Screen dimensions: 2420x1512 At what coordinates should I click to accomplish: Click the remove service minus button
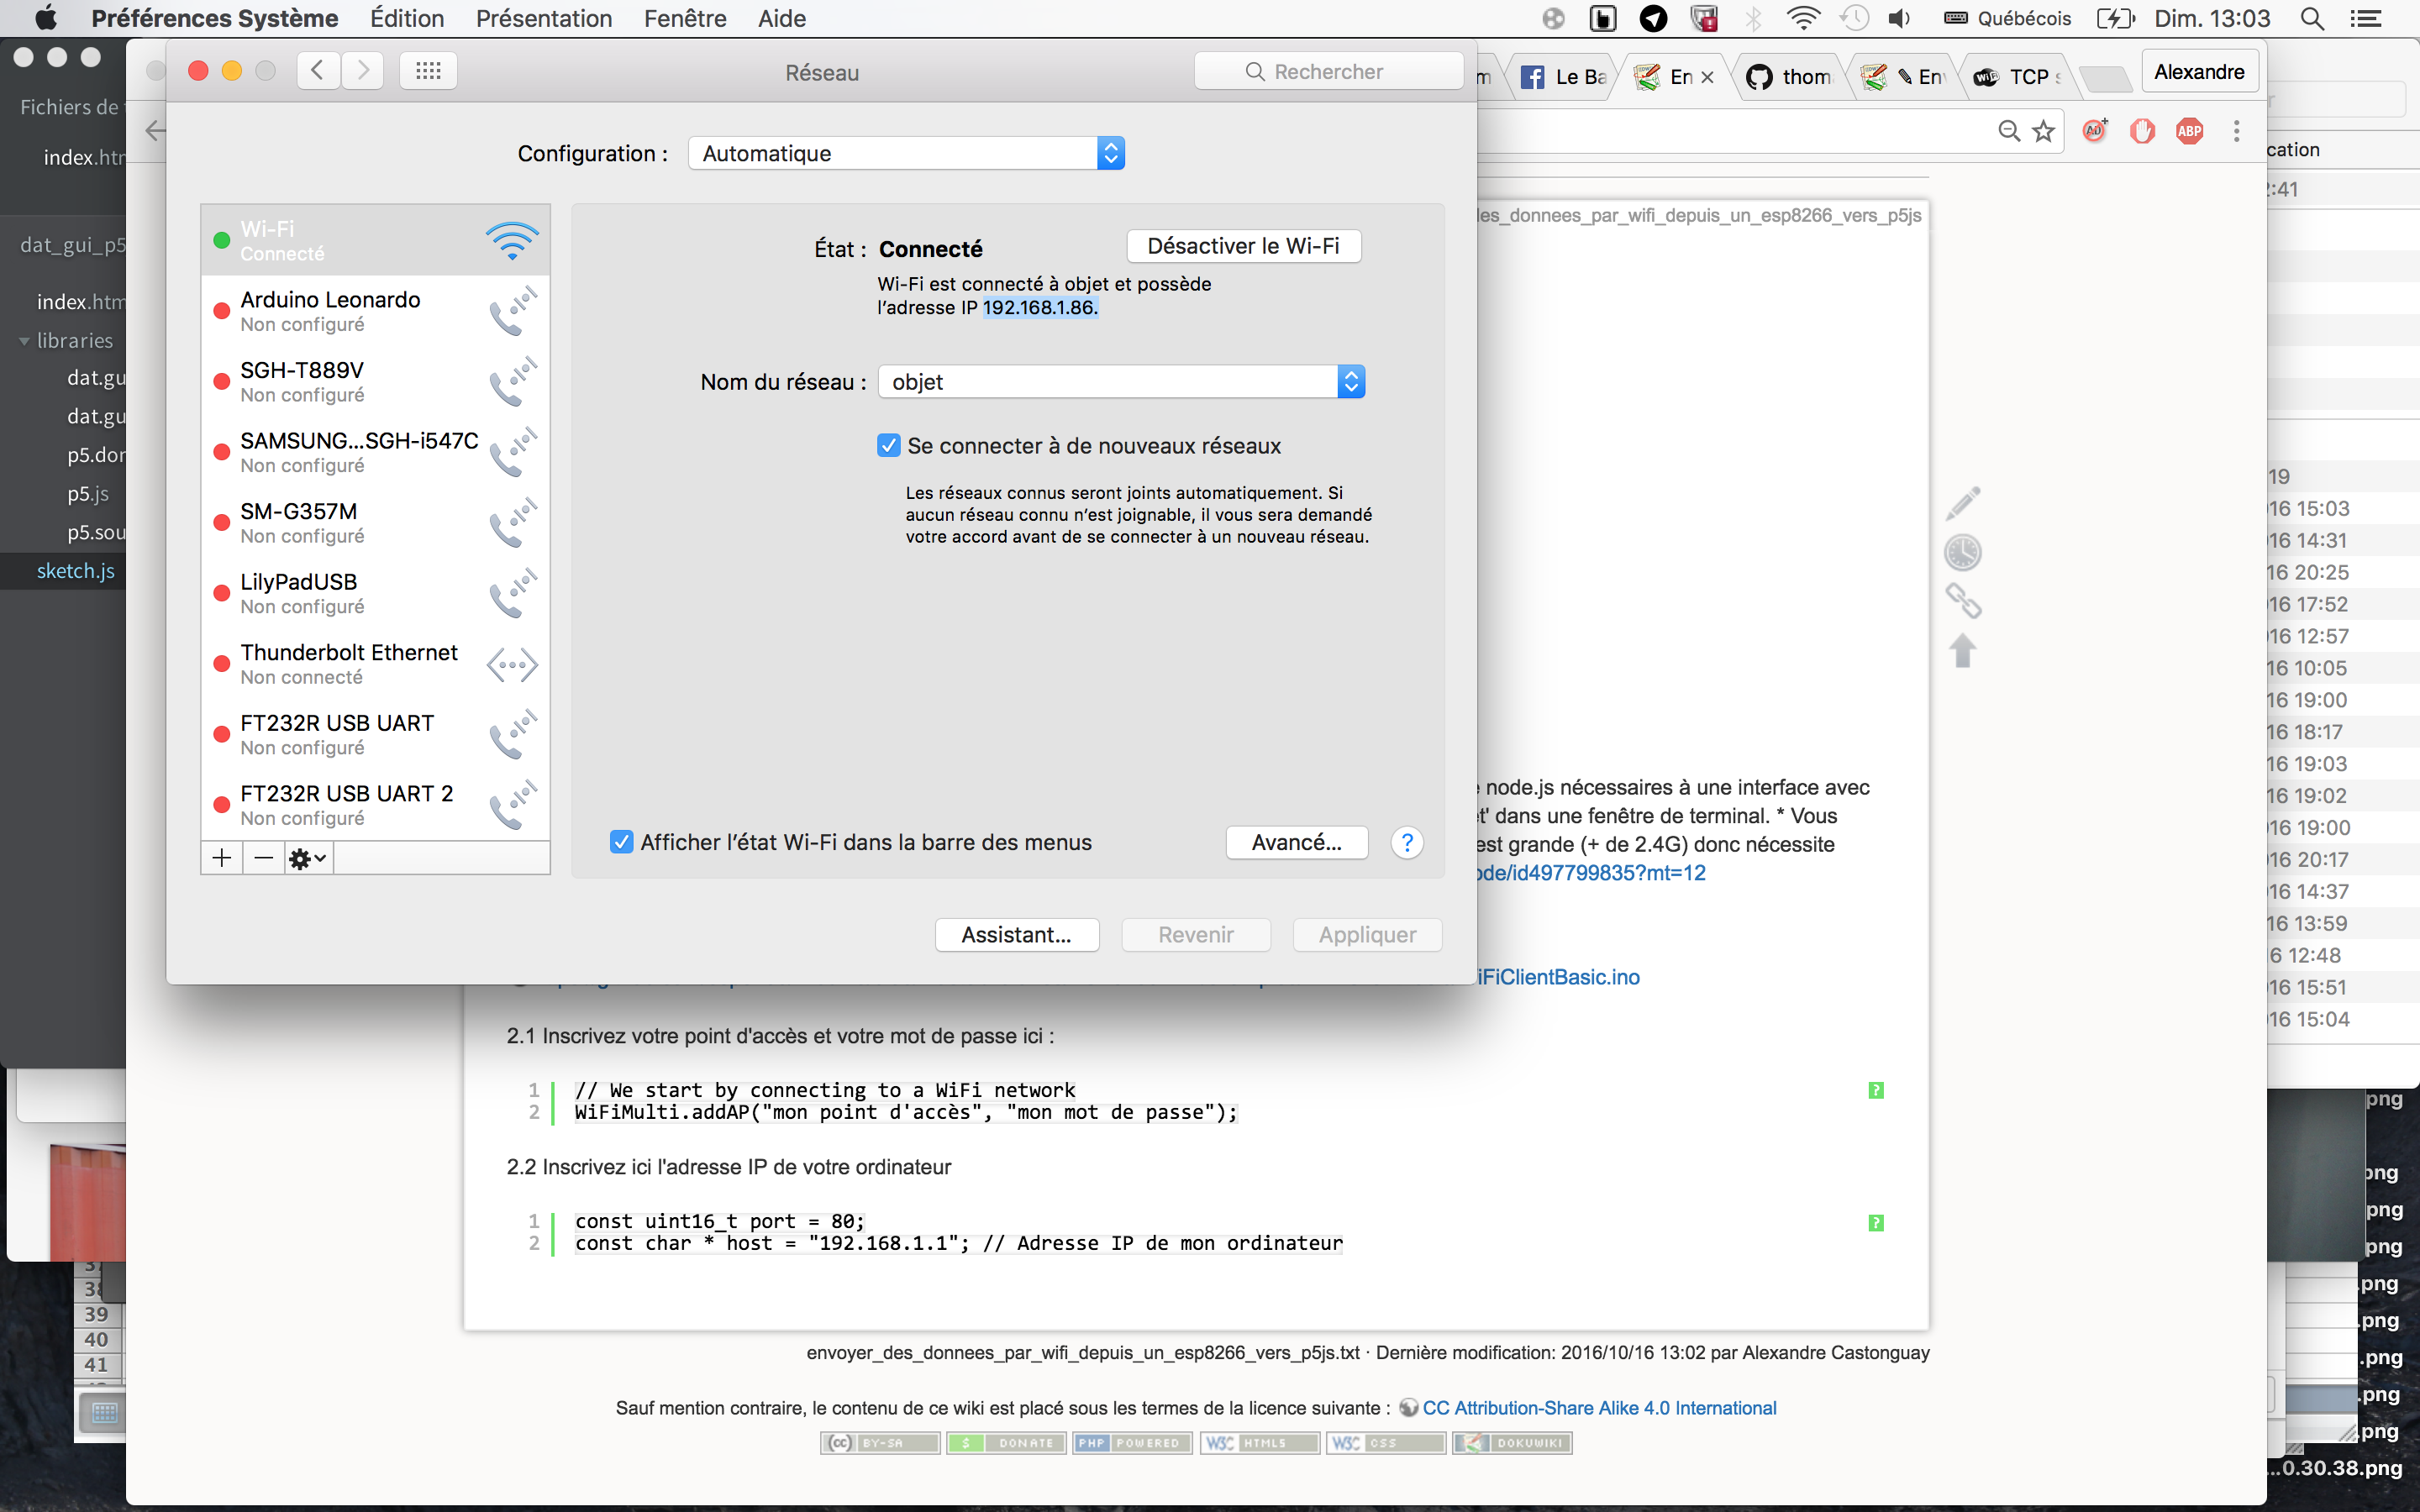263,858
